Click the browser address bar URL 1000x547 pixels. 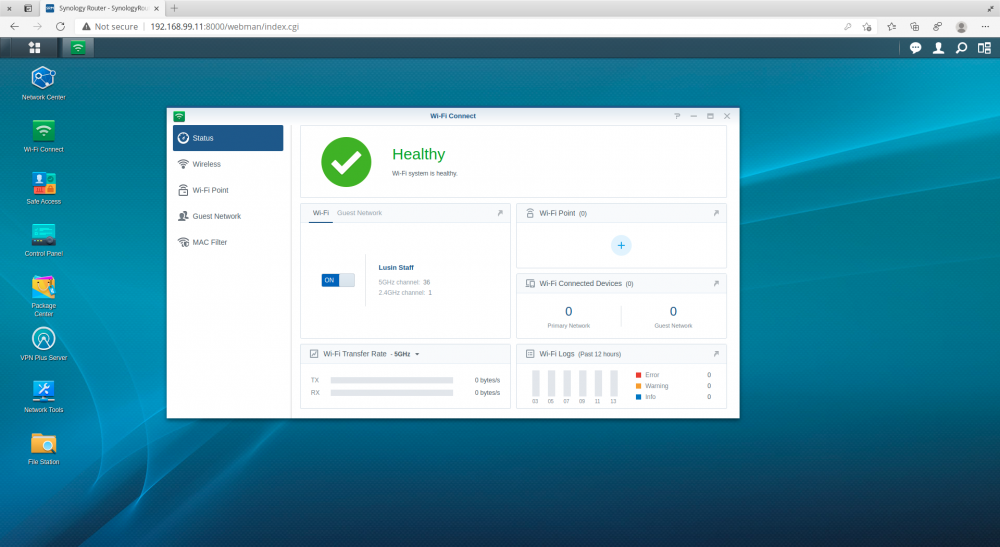click(224, 27)
